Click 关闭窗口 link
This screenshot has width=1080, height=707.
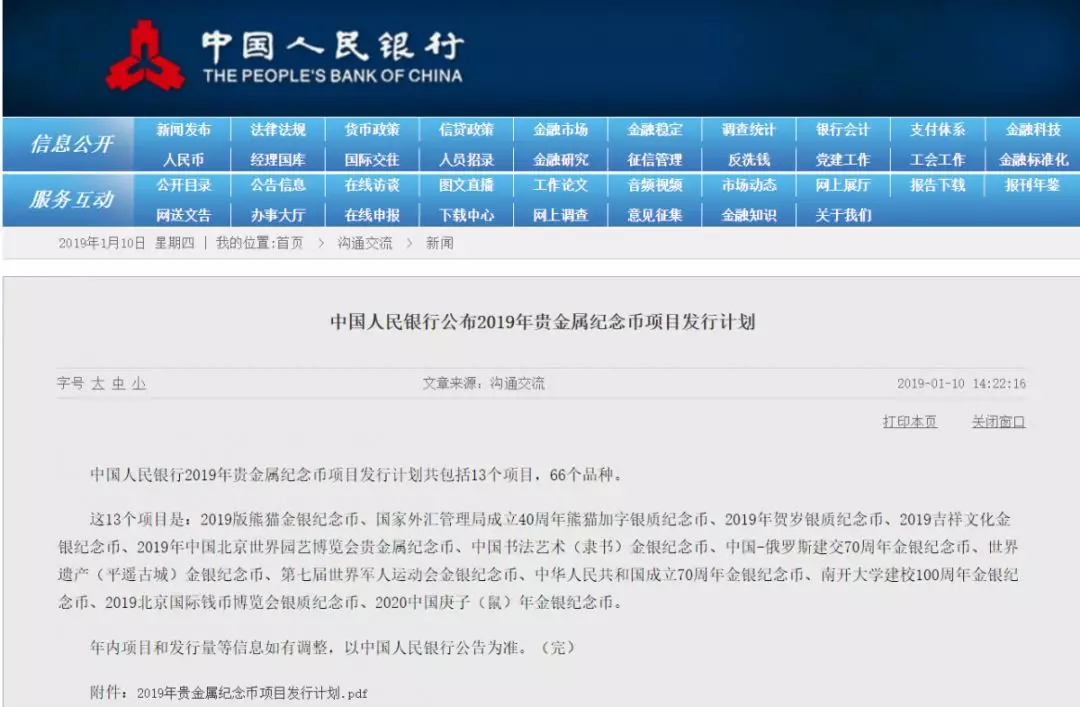click(998, 422)
